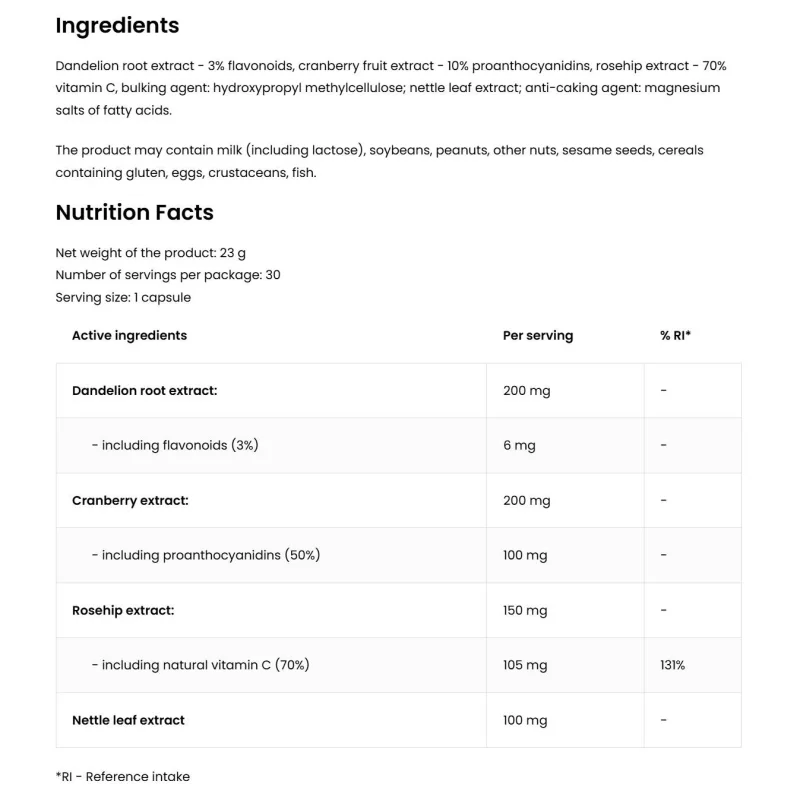The height and width of the screenshot is (800, 800).
Task: Select the Nettle leaf extract row label
Action: pyautogui.click(x=128, y=720)
